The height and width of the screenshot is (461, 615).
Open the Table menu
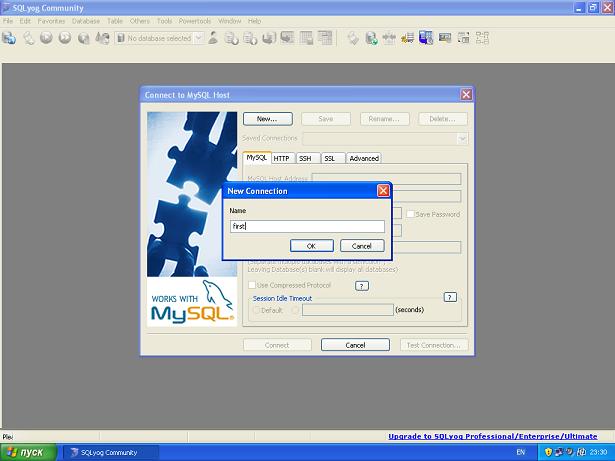point(115,21)
